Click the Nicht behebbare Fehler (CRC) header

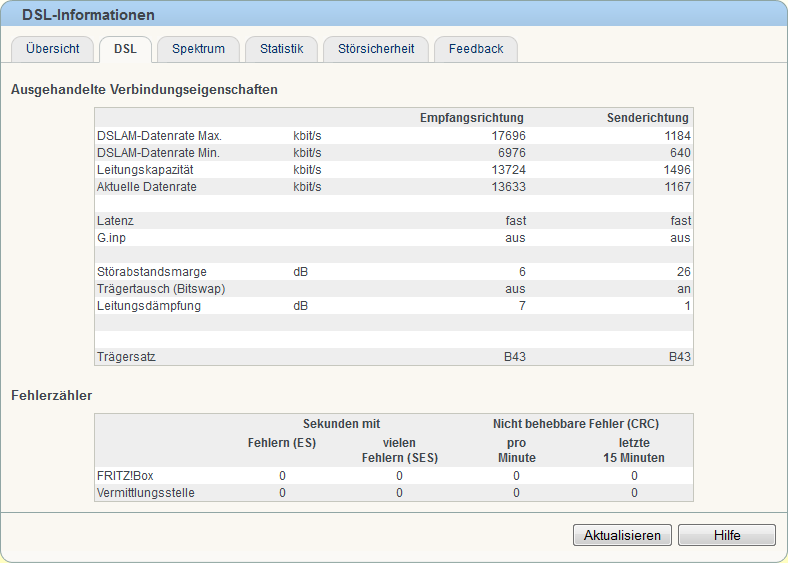(x=575, y=424)
